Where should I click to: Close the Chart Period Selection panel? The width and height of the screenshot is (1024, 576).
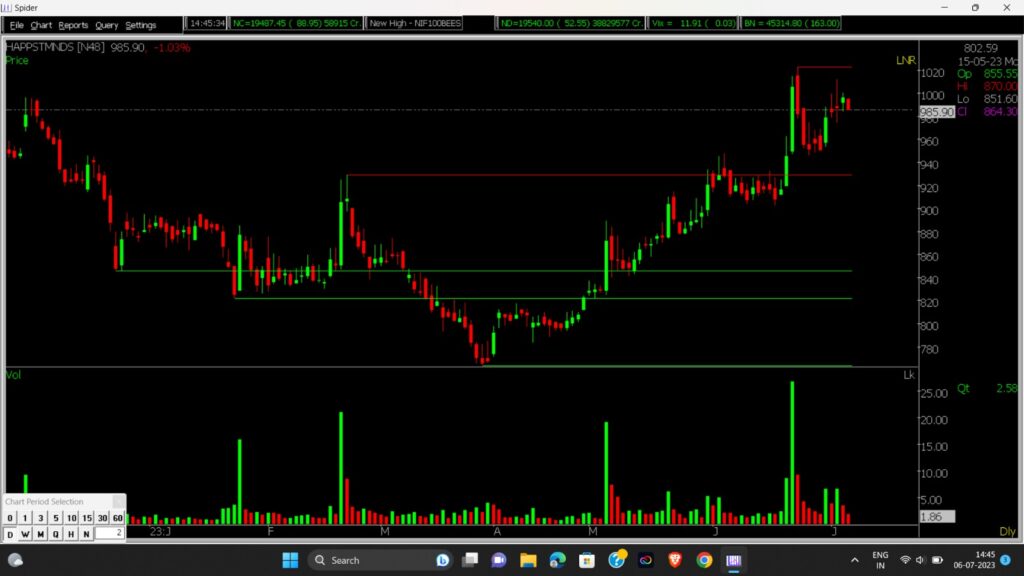[118, 502]
